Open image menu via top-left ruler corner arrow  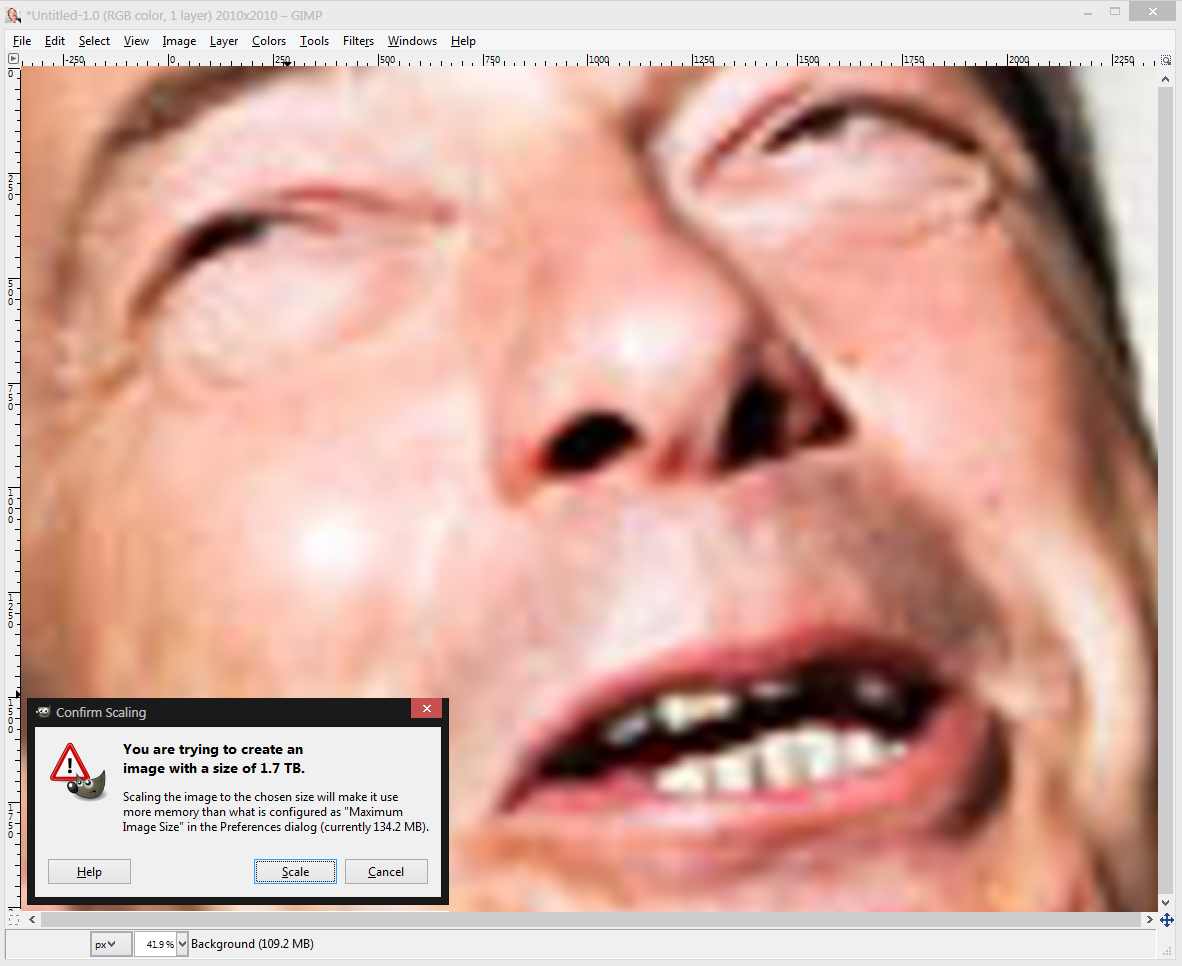[13, 58]
